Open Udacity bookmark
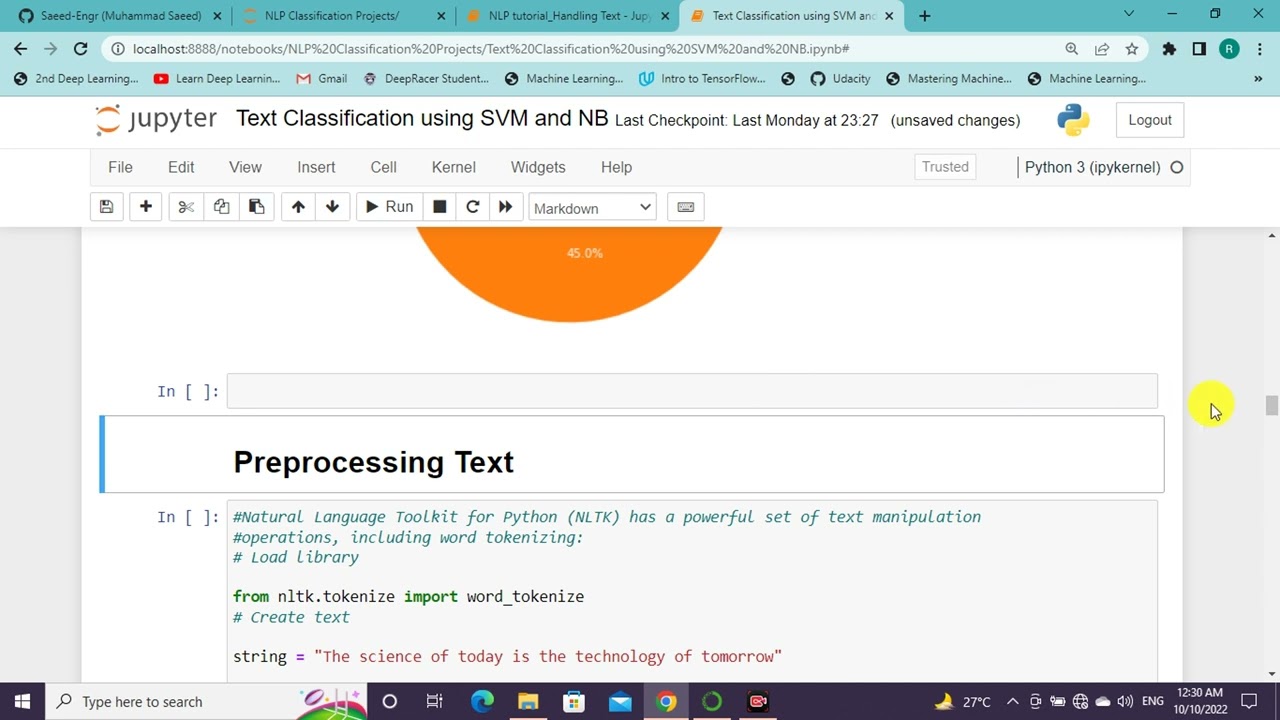The width and height of the screenshot is (1280, 720). (840, 78)
